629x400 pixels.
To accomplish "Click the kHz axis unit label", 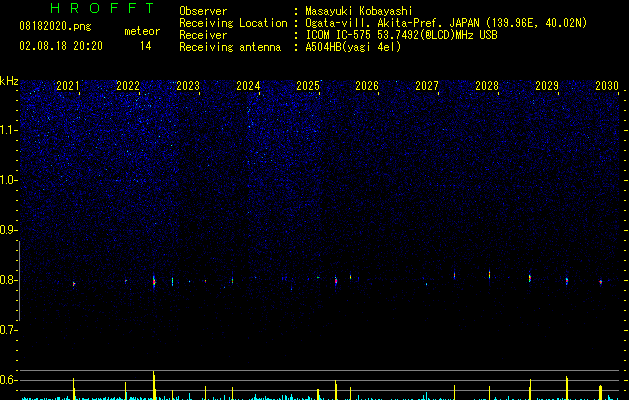I will pyautogui.click(x=9, y=81).
